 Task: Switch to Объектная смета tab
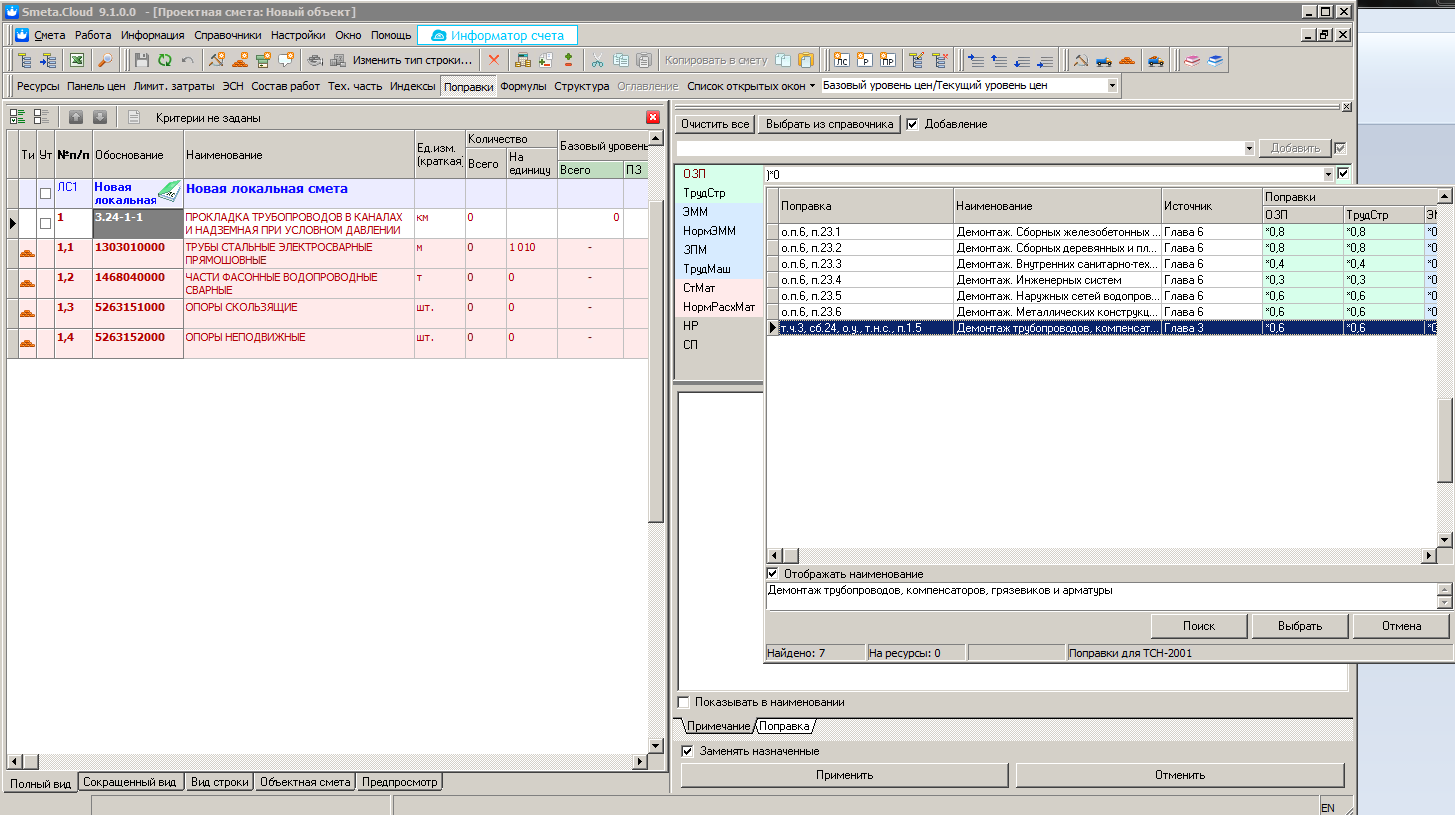305,782
